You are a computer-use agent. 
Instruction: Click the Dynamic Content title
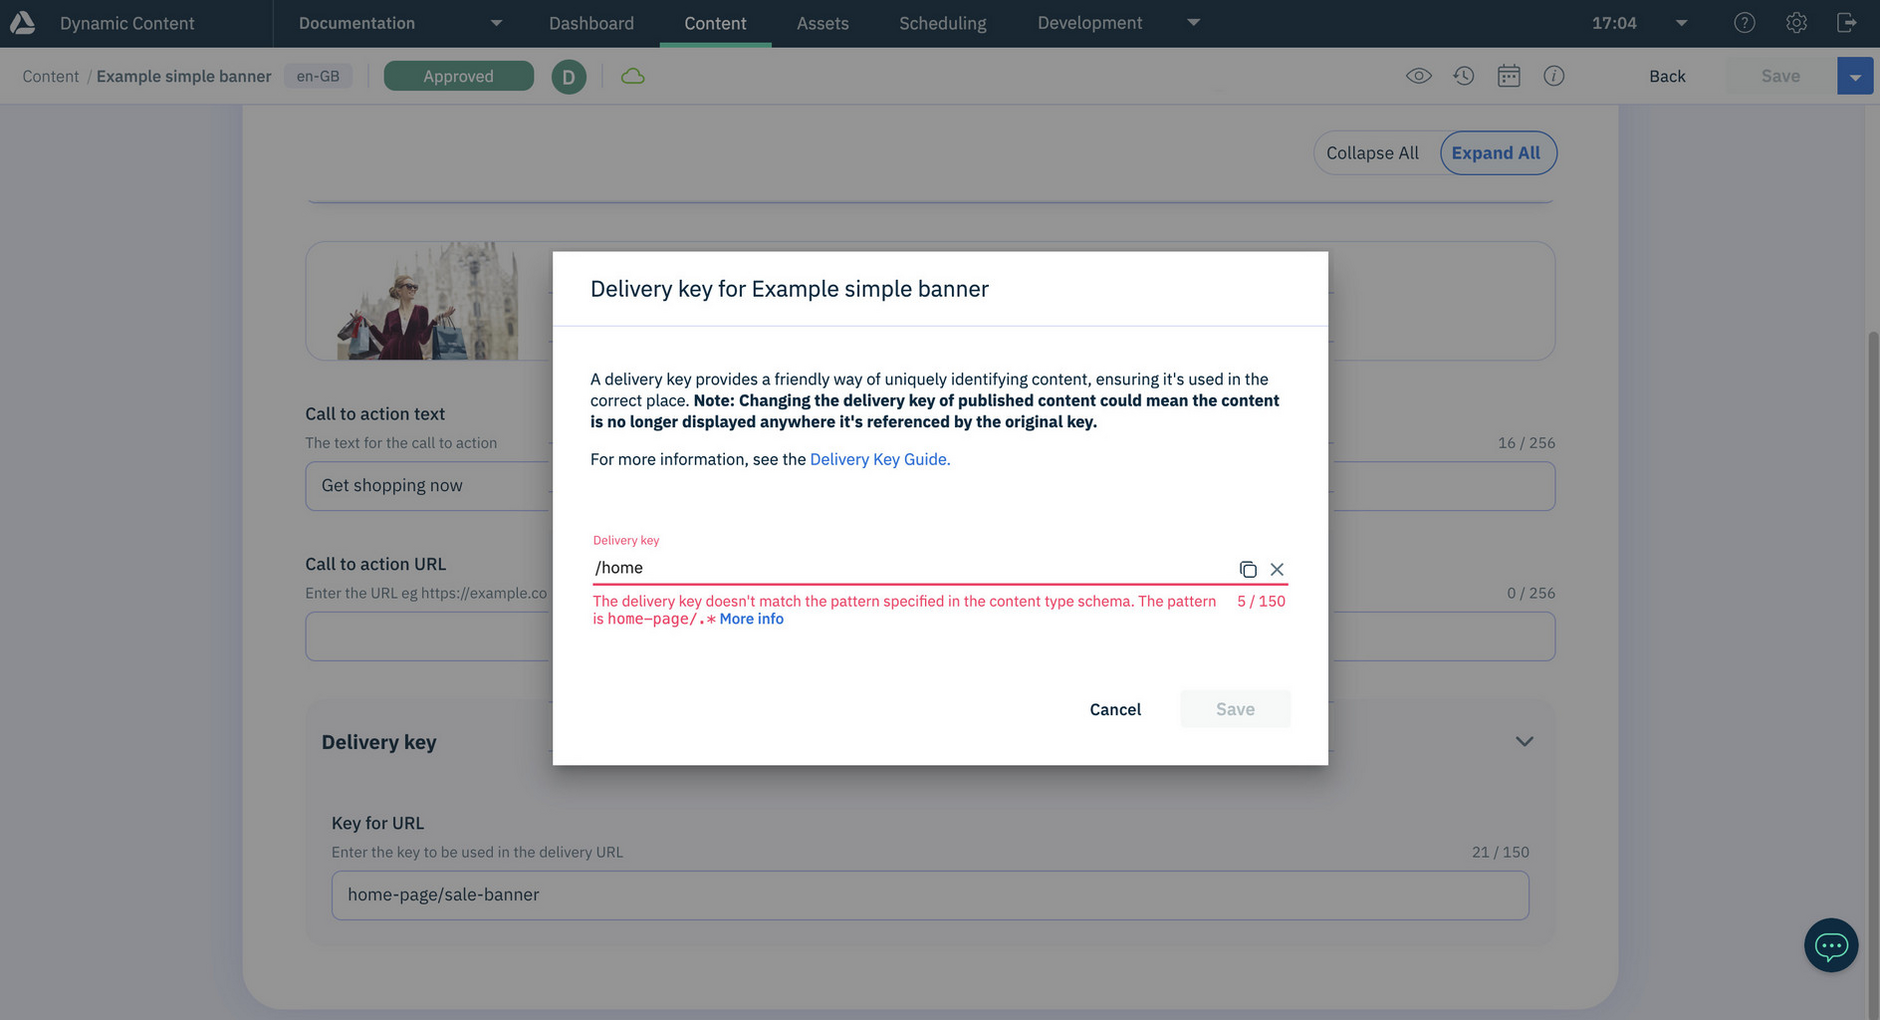pos(127,23)
